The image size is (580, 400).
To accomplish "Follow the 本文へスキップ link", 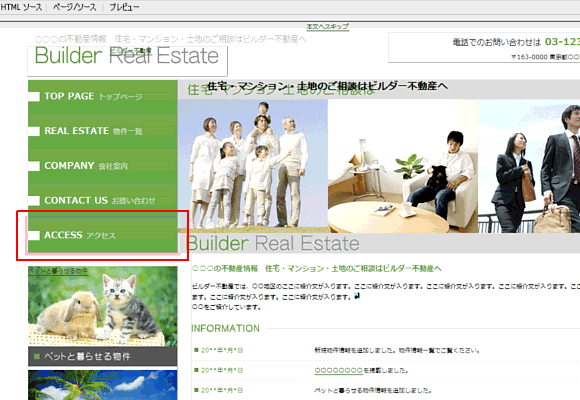I will tap(327, 27).
